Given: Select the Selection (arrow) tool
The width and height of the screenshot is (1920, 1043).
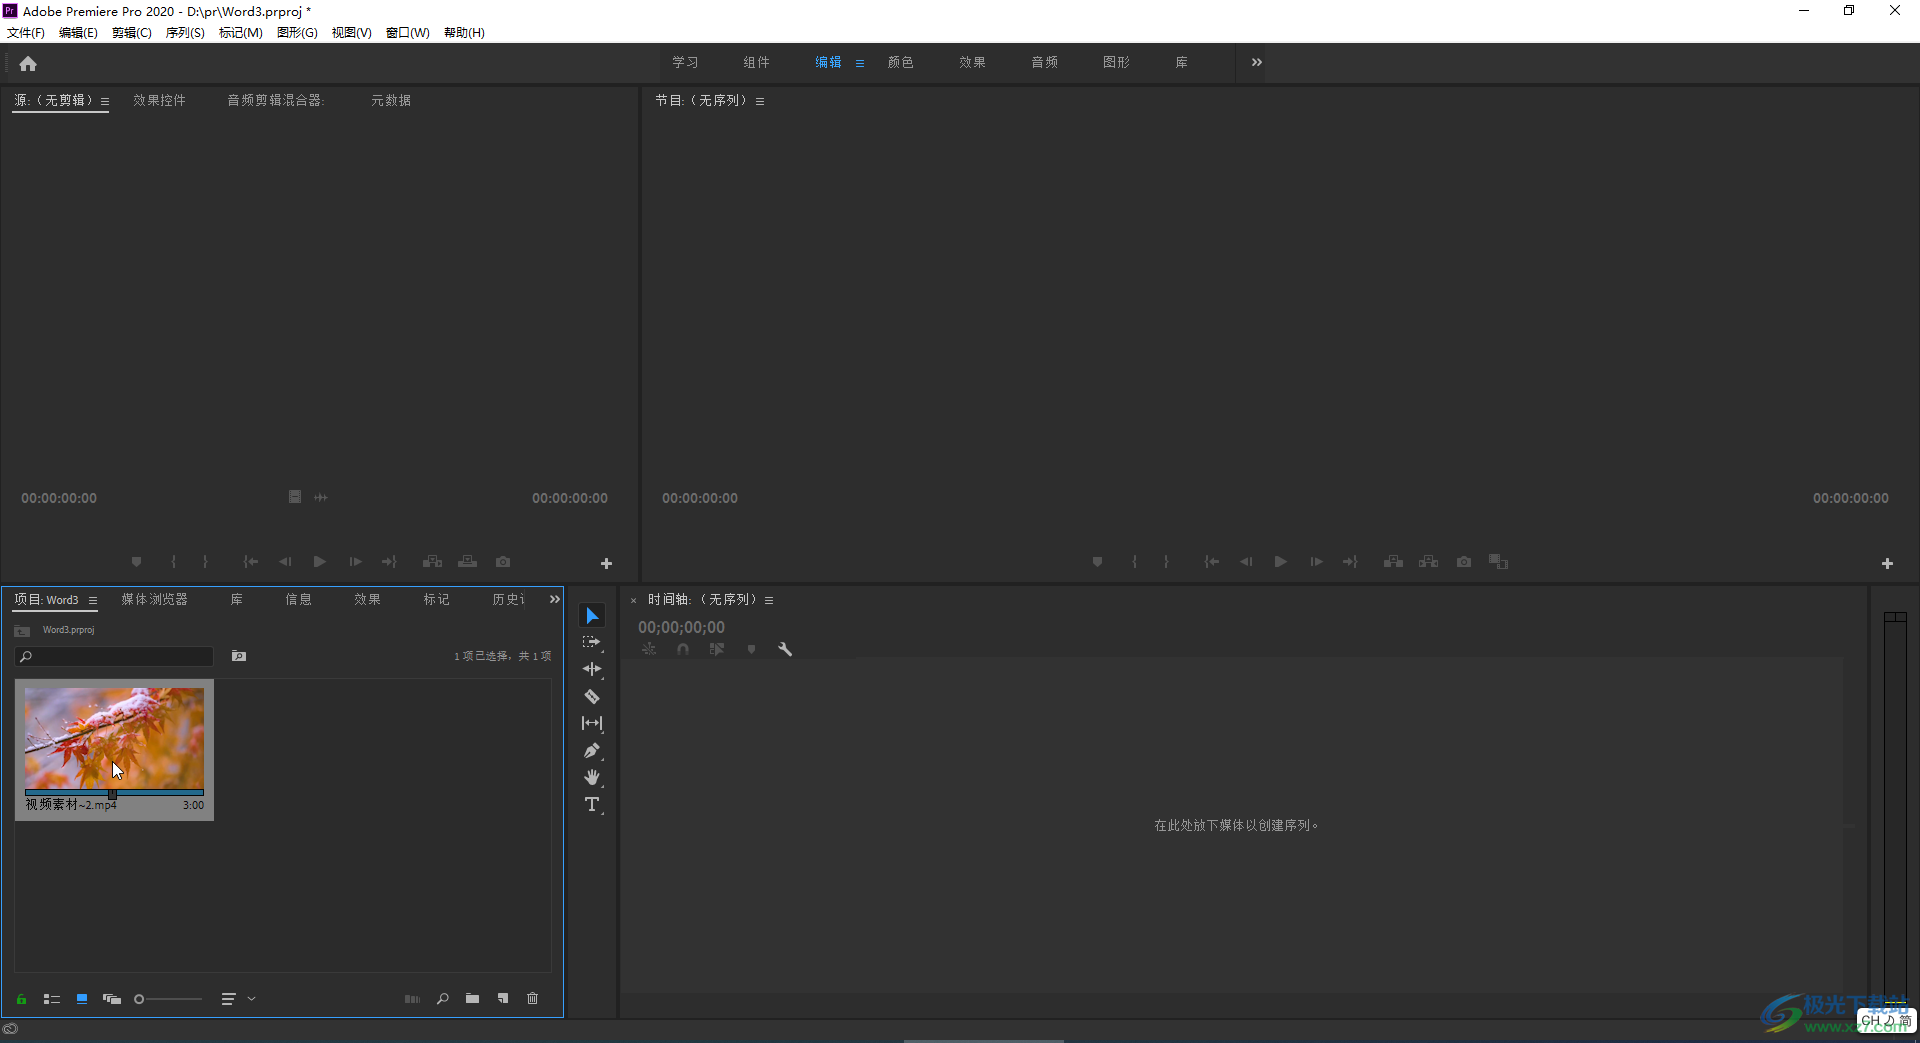Looking at the screenshot, I should (x=592, y=615).
